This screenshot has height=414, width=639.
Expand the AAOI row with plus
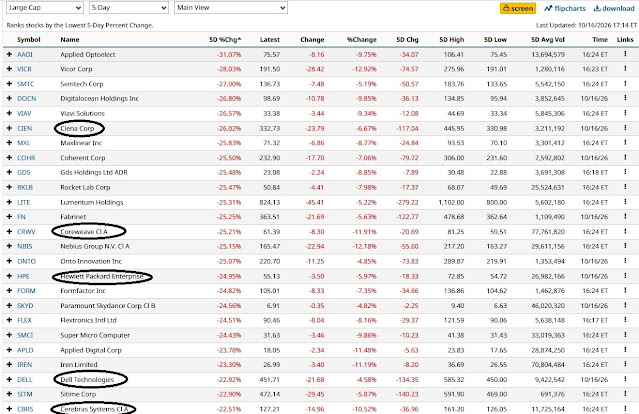coord(9,54)
